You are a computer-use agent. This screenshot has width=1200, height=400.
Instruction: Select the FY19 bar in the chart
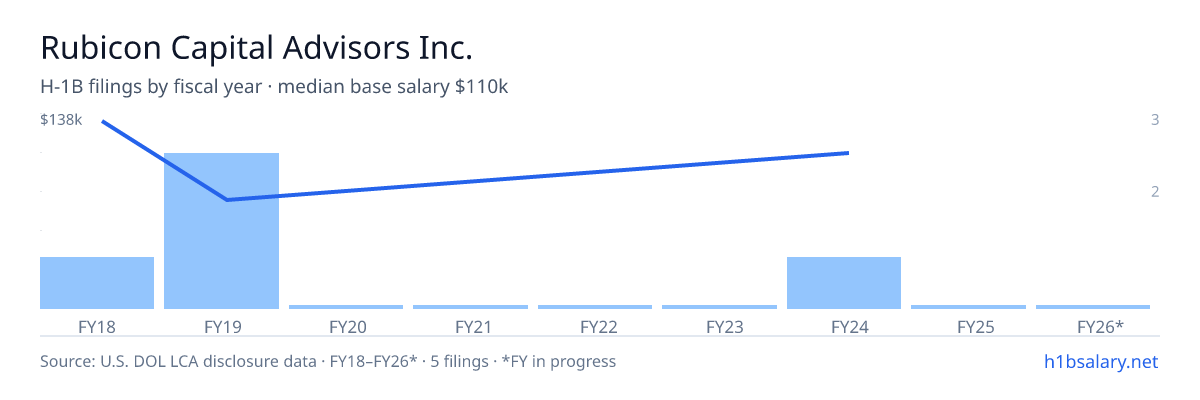221,231
